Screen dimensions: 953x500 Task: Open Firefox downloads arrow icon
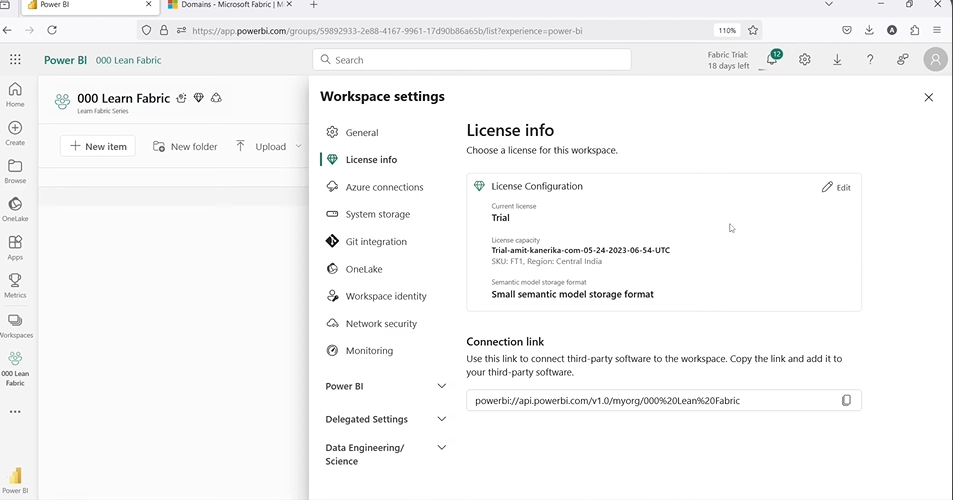(869, 30)
